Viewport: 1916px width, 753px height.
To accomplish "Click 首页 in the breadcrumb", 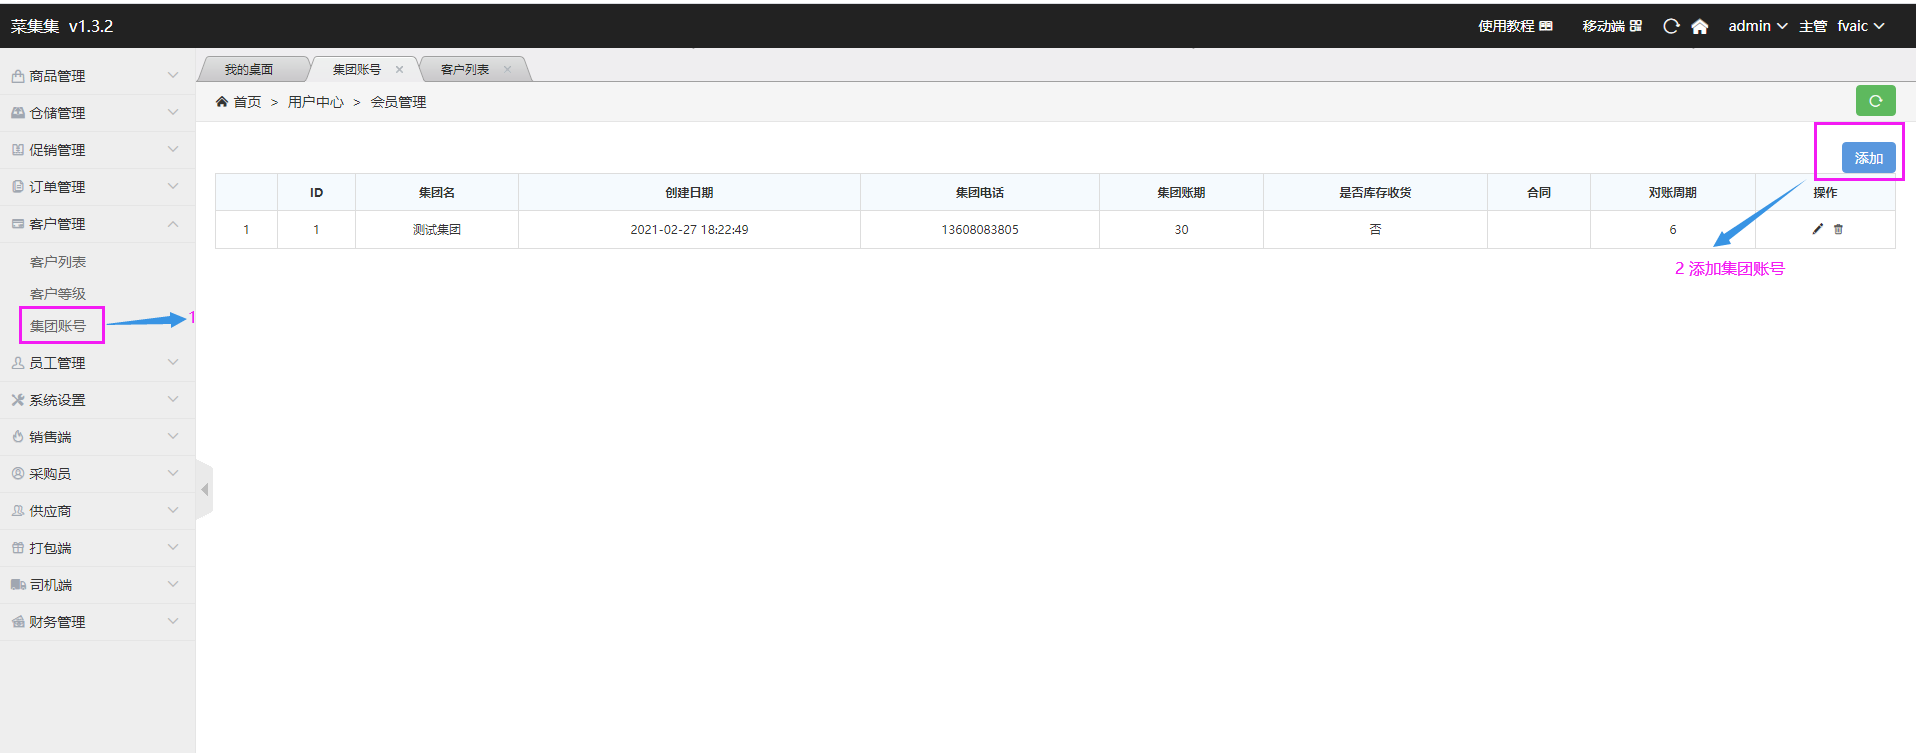I will pos(246,102).
